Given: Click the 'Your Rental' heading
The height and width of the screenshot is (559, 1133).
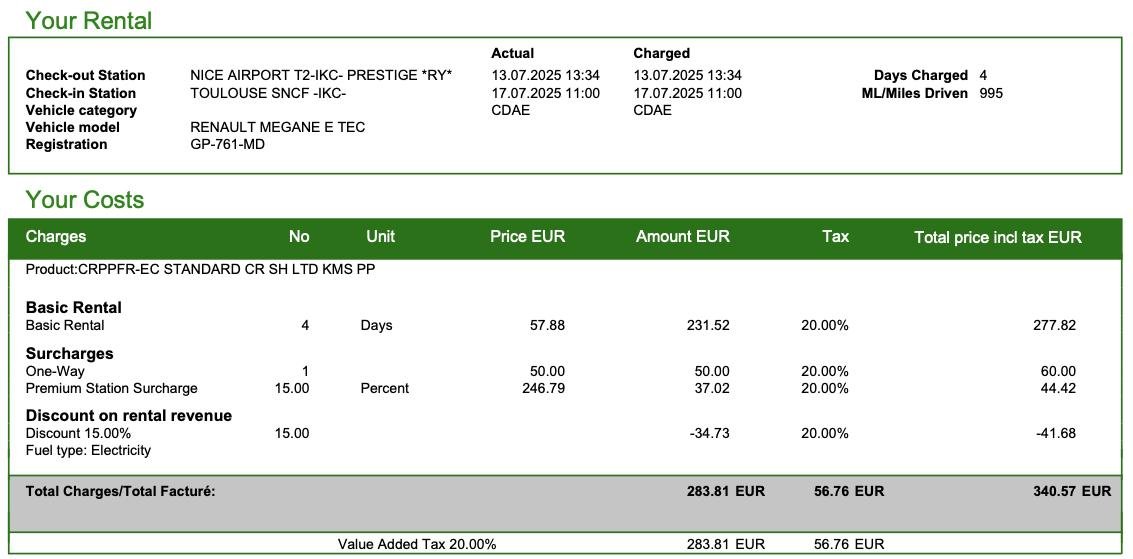Looking at the screenshot, I should pyautogui.click(x=89, y=20).
